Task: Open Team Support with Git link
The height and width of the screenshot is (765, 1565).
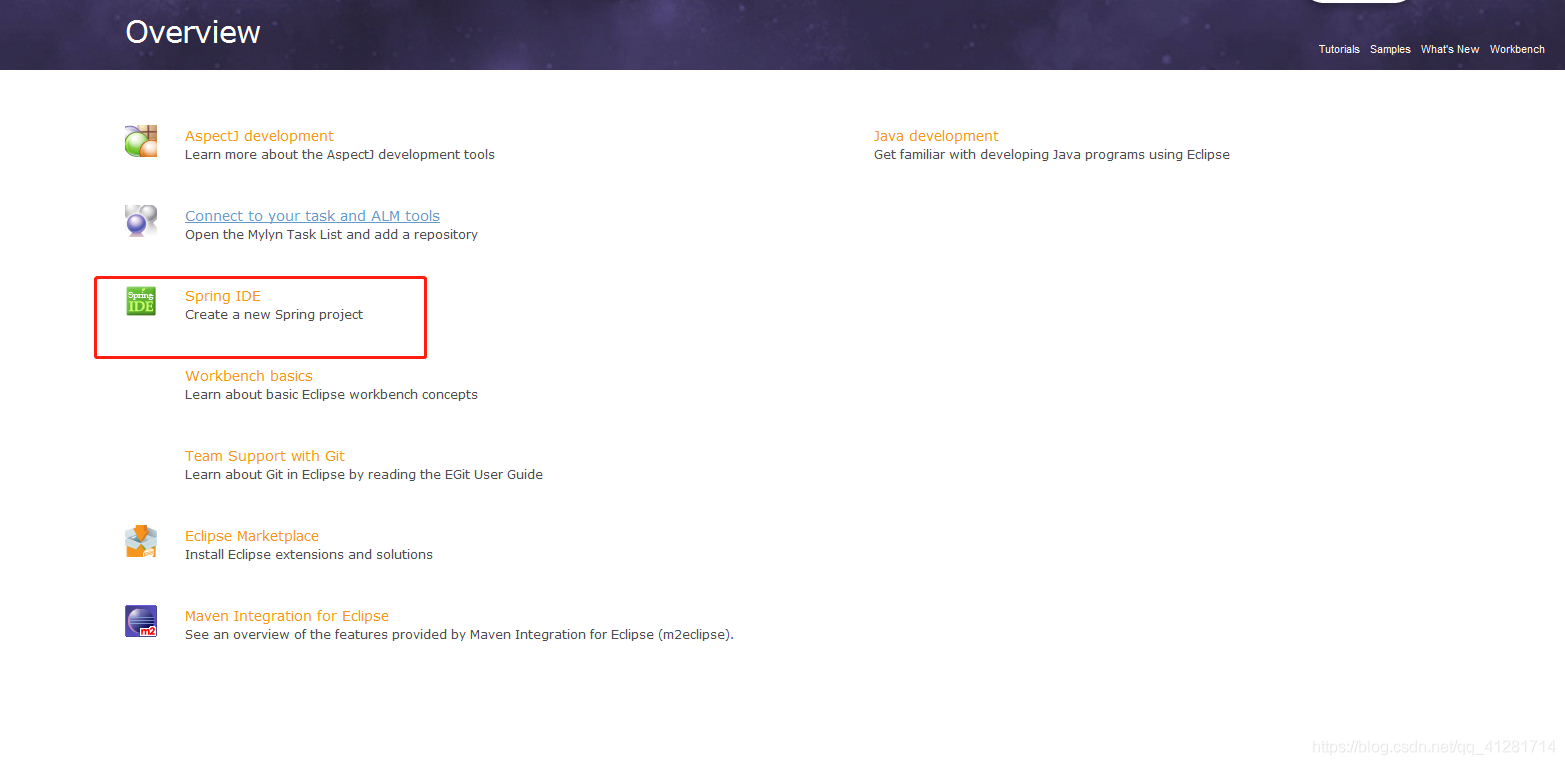Action: click(265, 456)
